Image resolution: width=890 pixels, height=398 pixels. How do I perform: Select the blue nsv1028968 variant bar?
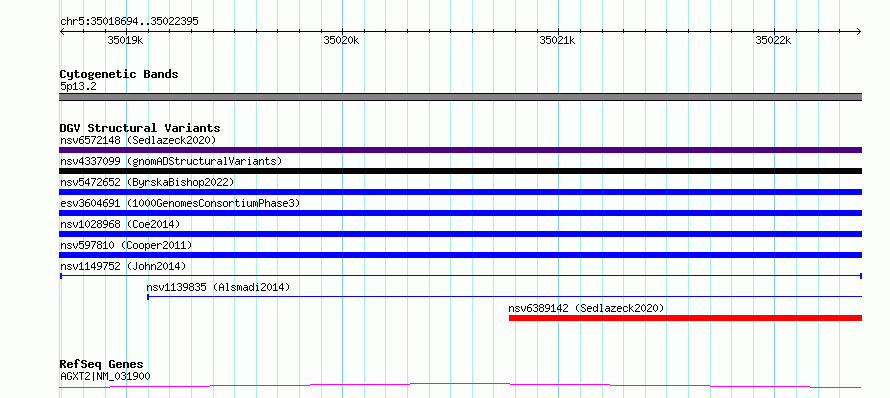[460, 234]
